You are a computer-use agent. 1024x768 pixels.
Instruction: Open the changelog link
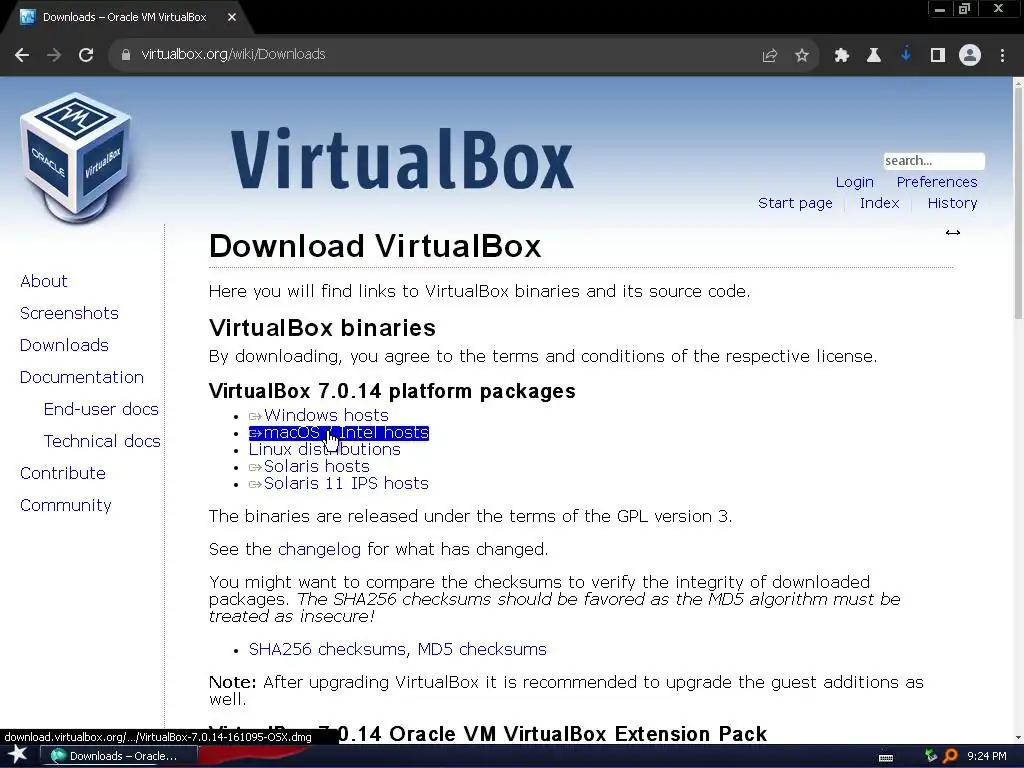click(319, 549)
